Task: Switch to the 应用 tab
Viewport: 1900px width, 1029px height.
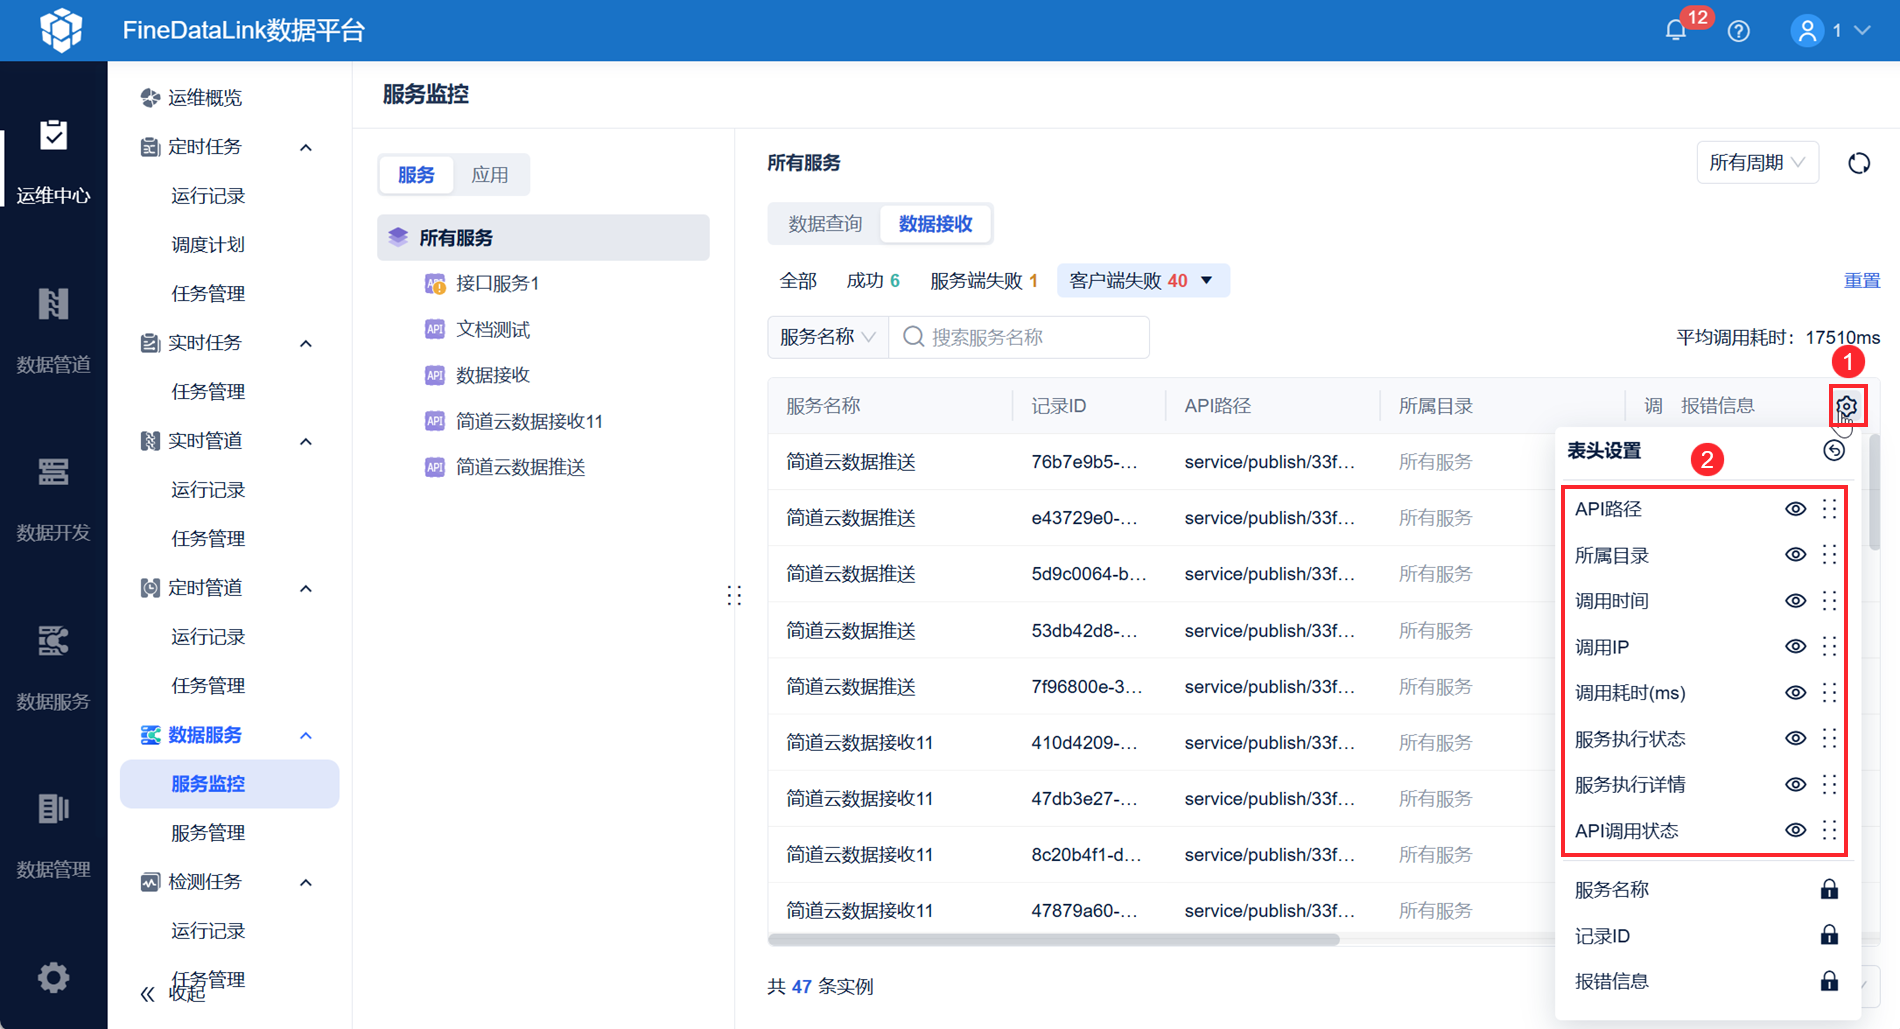Action: (x=490, y=175)
